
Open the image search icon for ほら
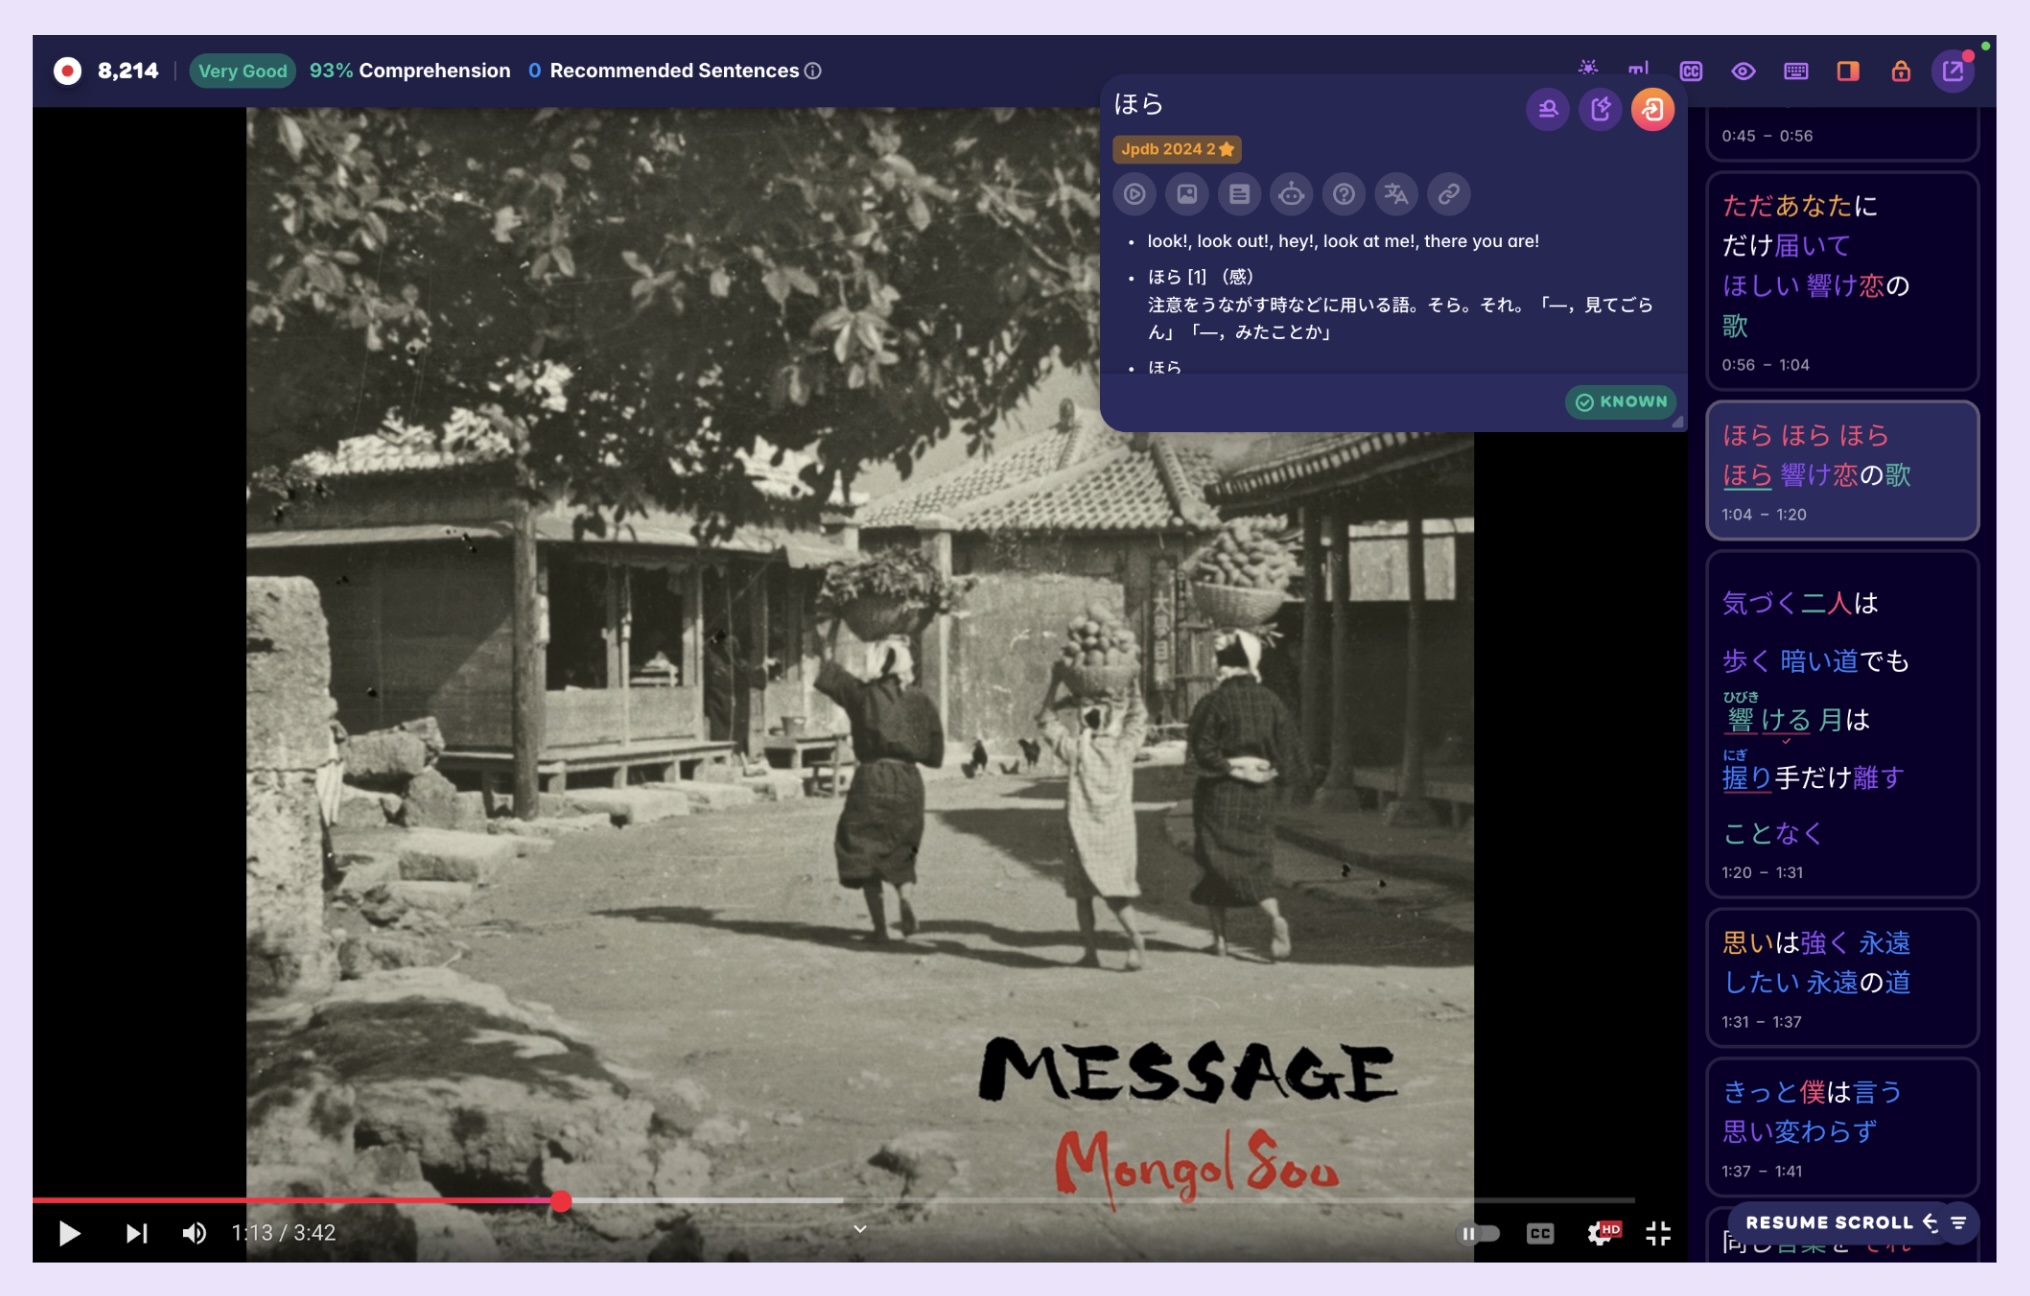point(1187,194)
